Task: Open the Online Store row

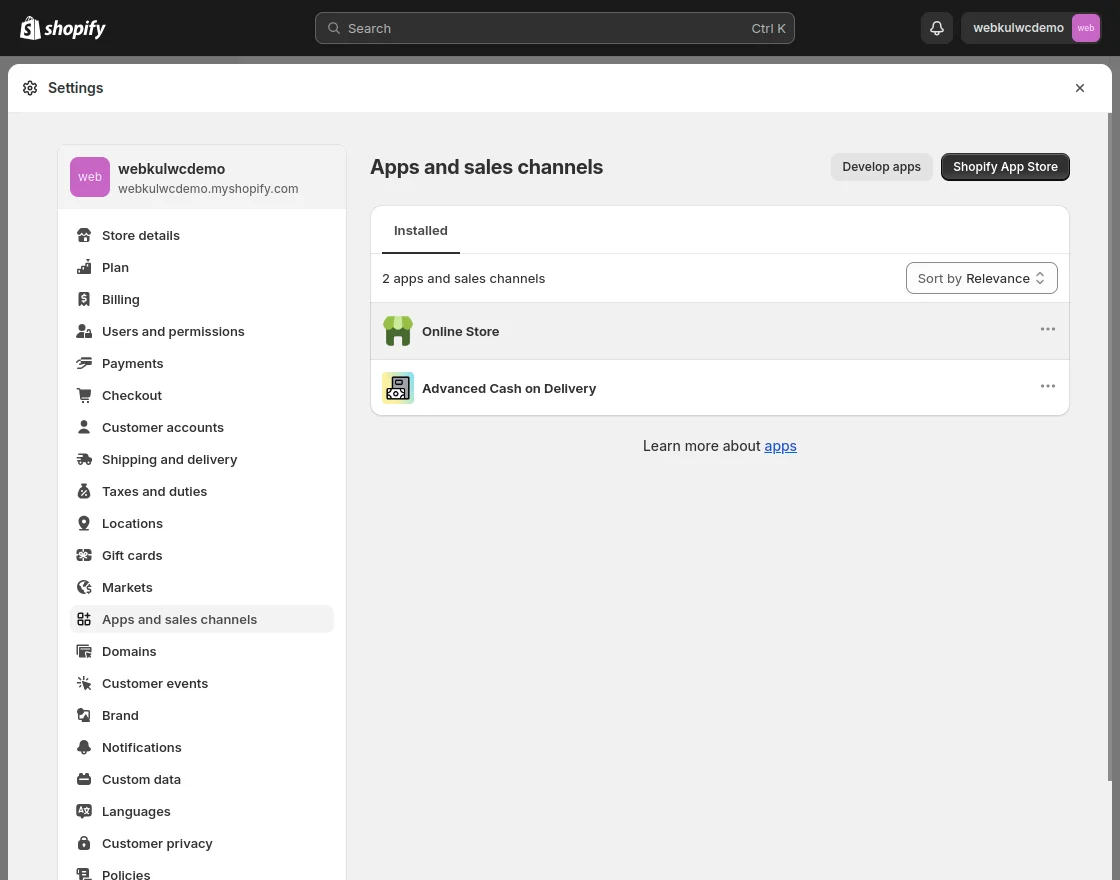Action: tap(720, 331)
